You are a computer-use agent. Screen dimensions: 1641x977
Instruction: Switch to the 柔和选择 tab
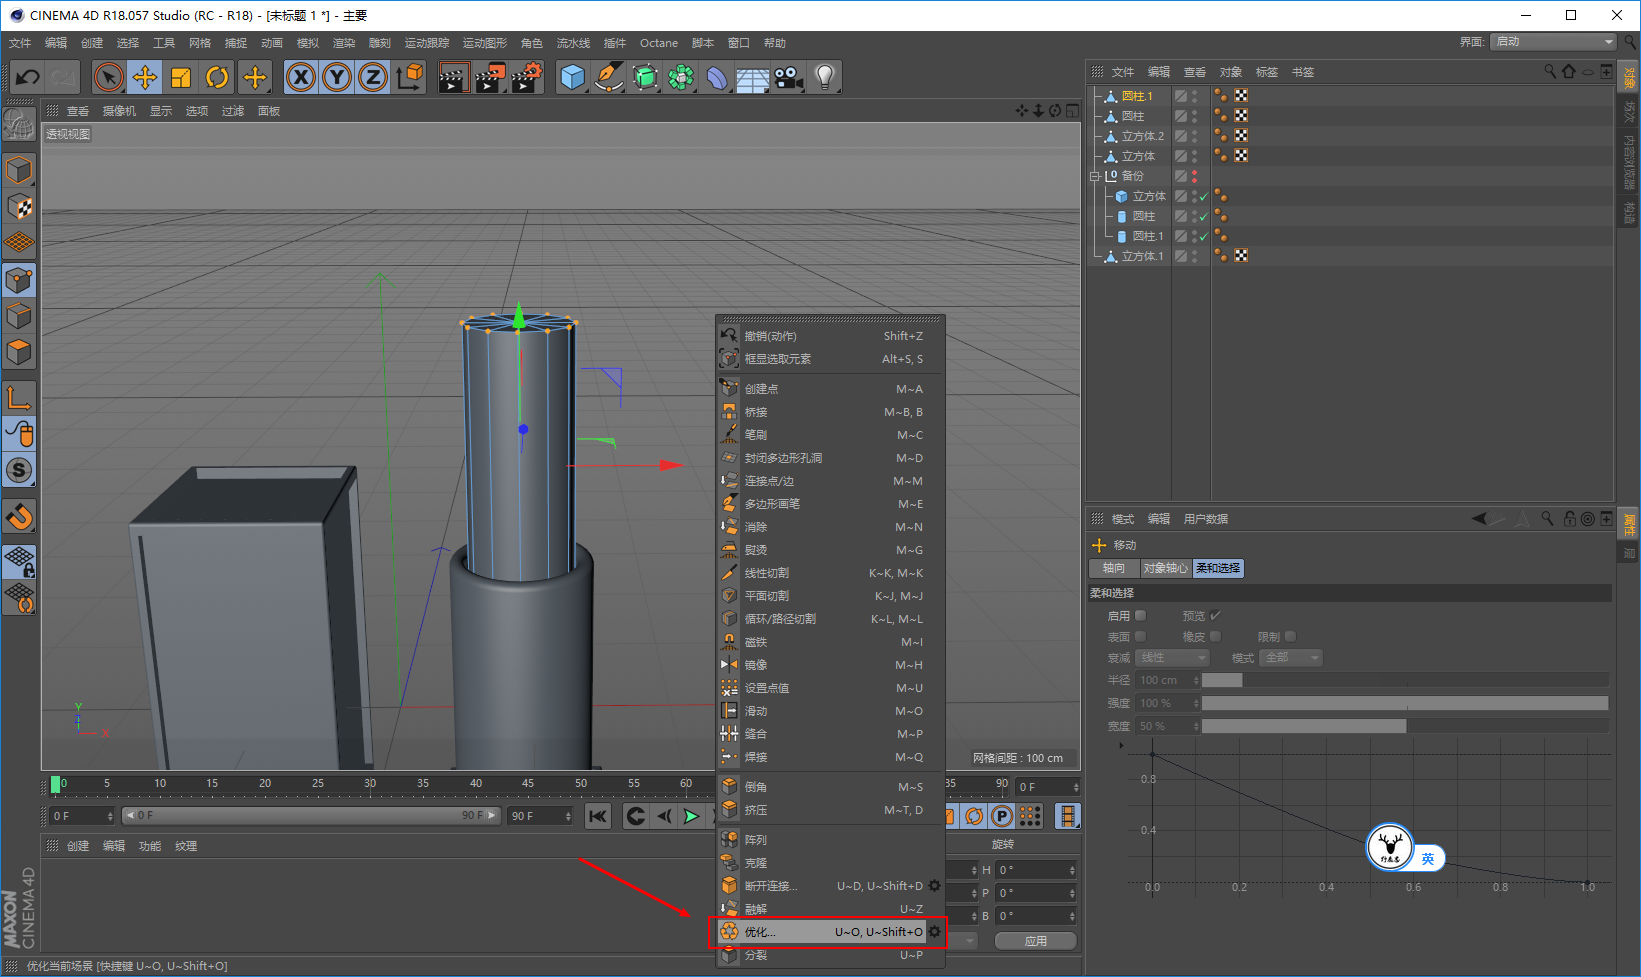1218,568
